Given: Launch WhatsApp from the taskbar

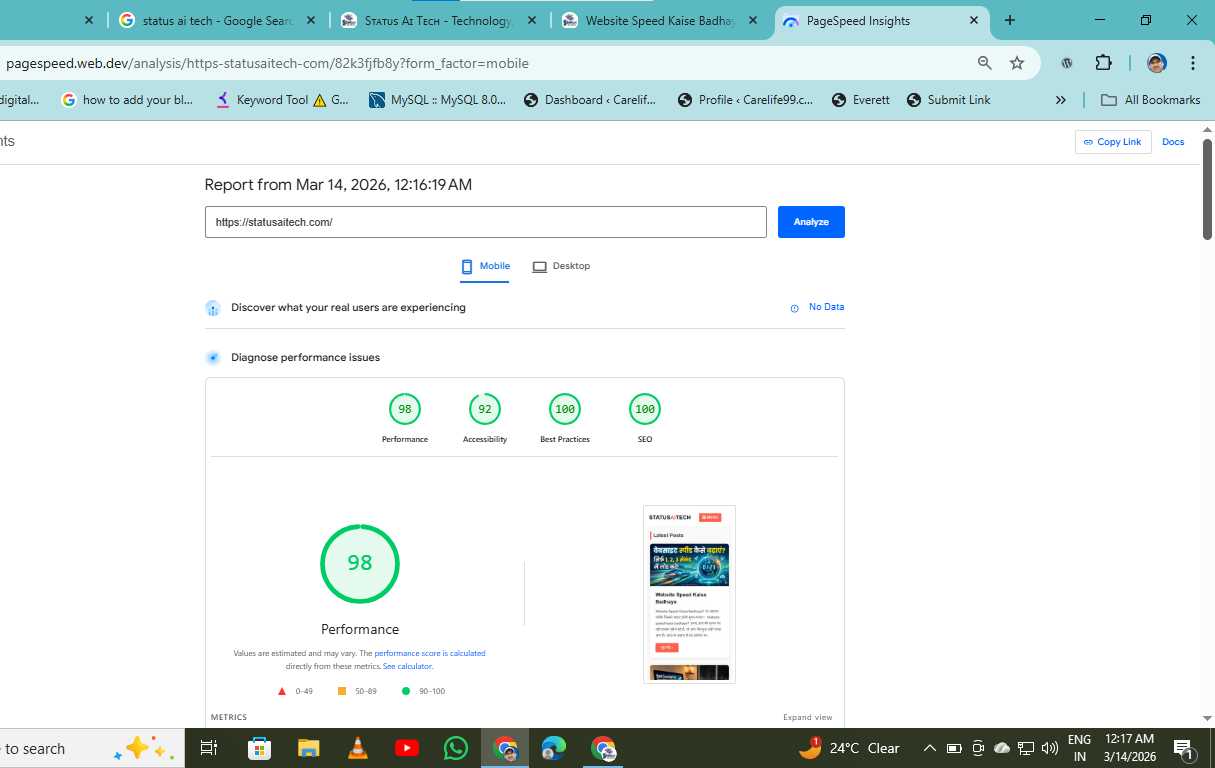Looking at the screenshot, I should click(x=455, y=748).
